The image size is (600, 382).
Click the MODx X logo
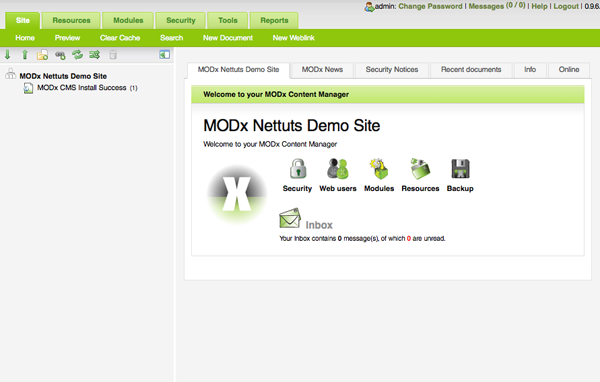[237, 194]
